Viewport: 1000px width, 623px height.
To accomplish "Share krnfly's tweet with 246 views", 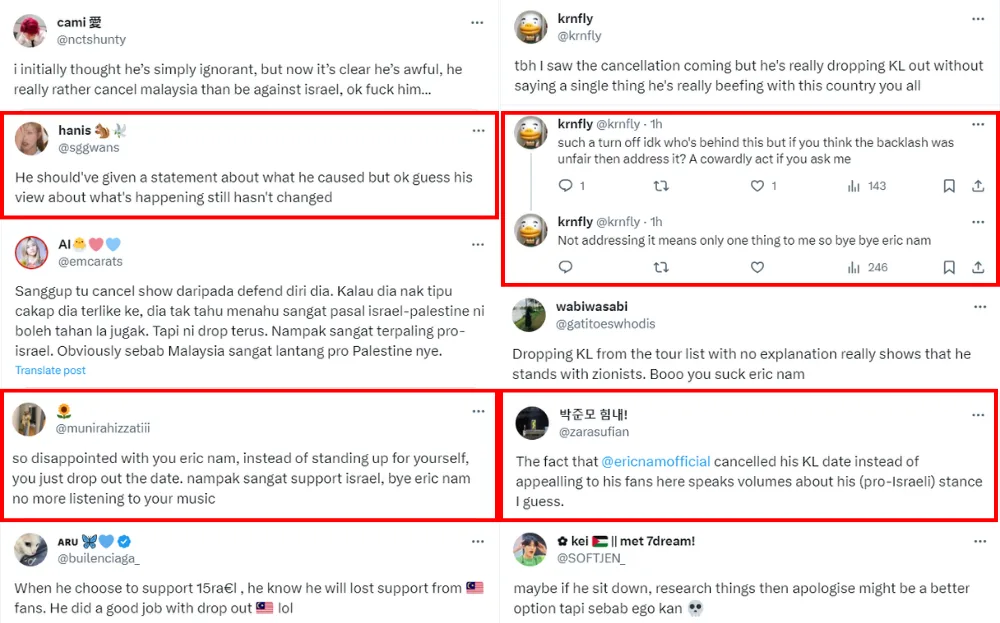I will point(978,267).
